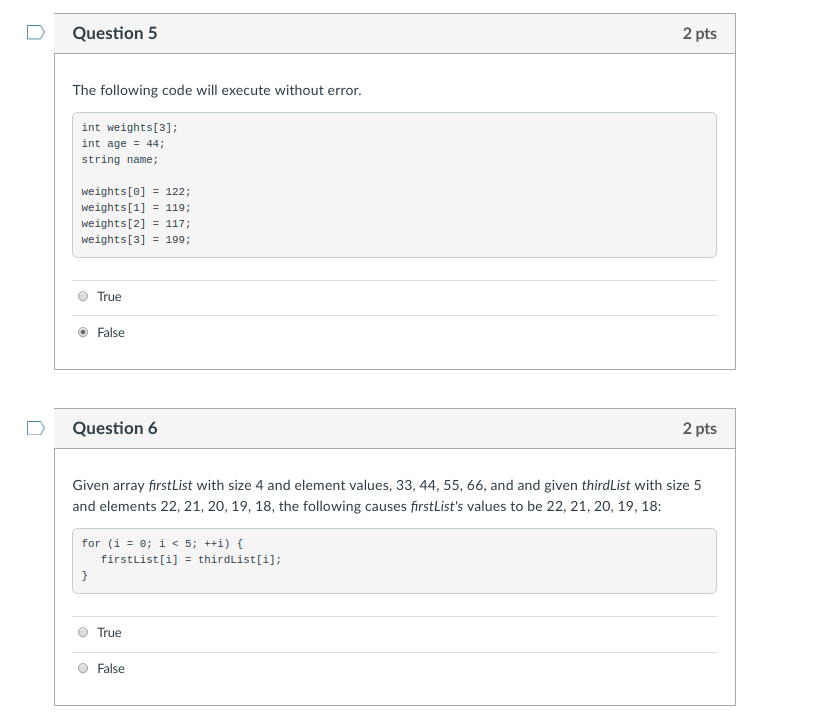The height and width of the screenshot is (713, 828).
Task: Click the Question 5 header
Action: 115,33
